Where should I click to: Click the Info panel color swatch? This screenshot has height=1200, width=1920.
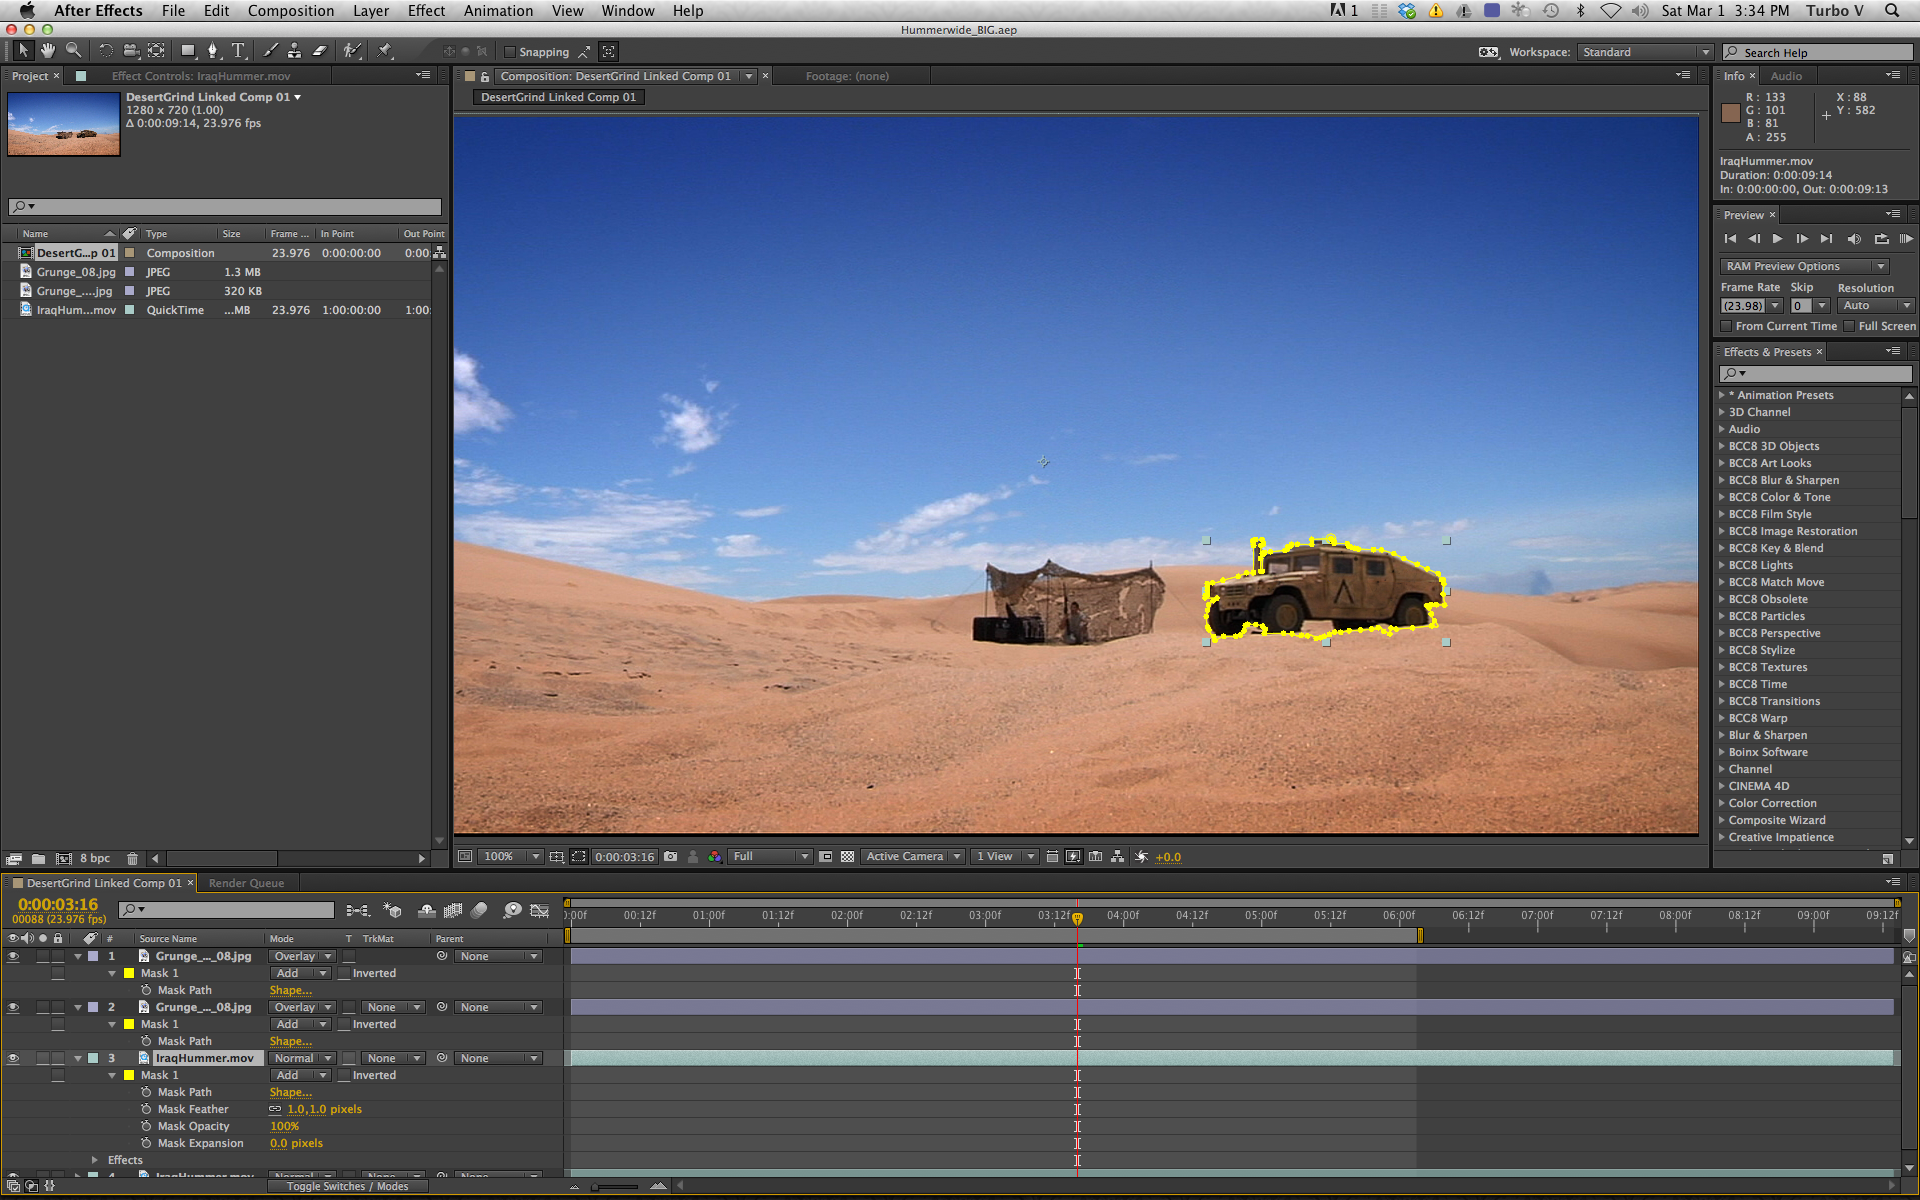pyautogui.click(x=1731, y=112)
